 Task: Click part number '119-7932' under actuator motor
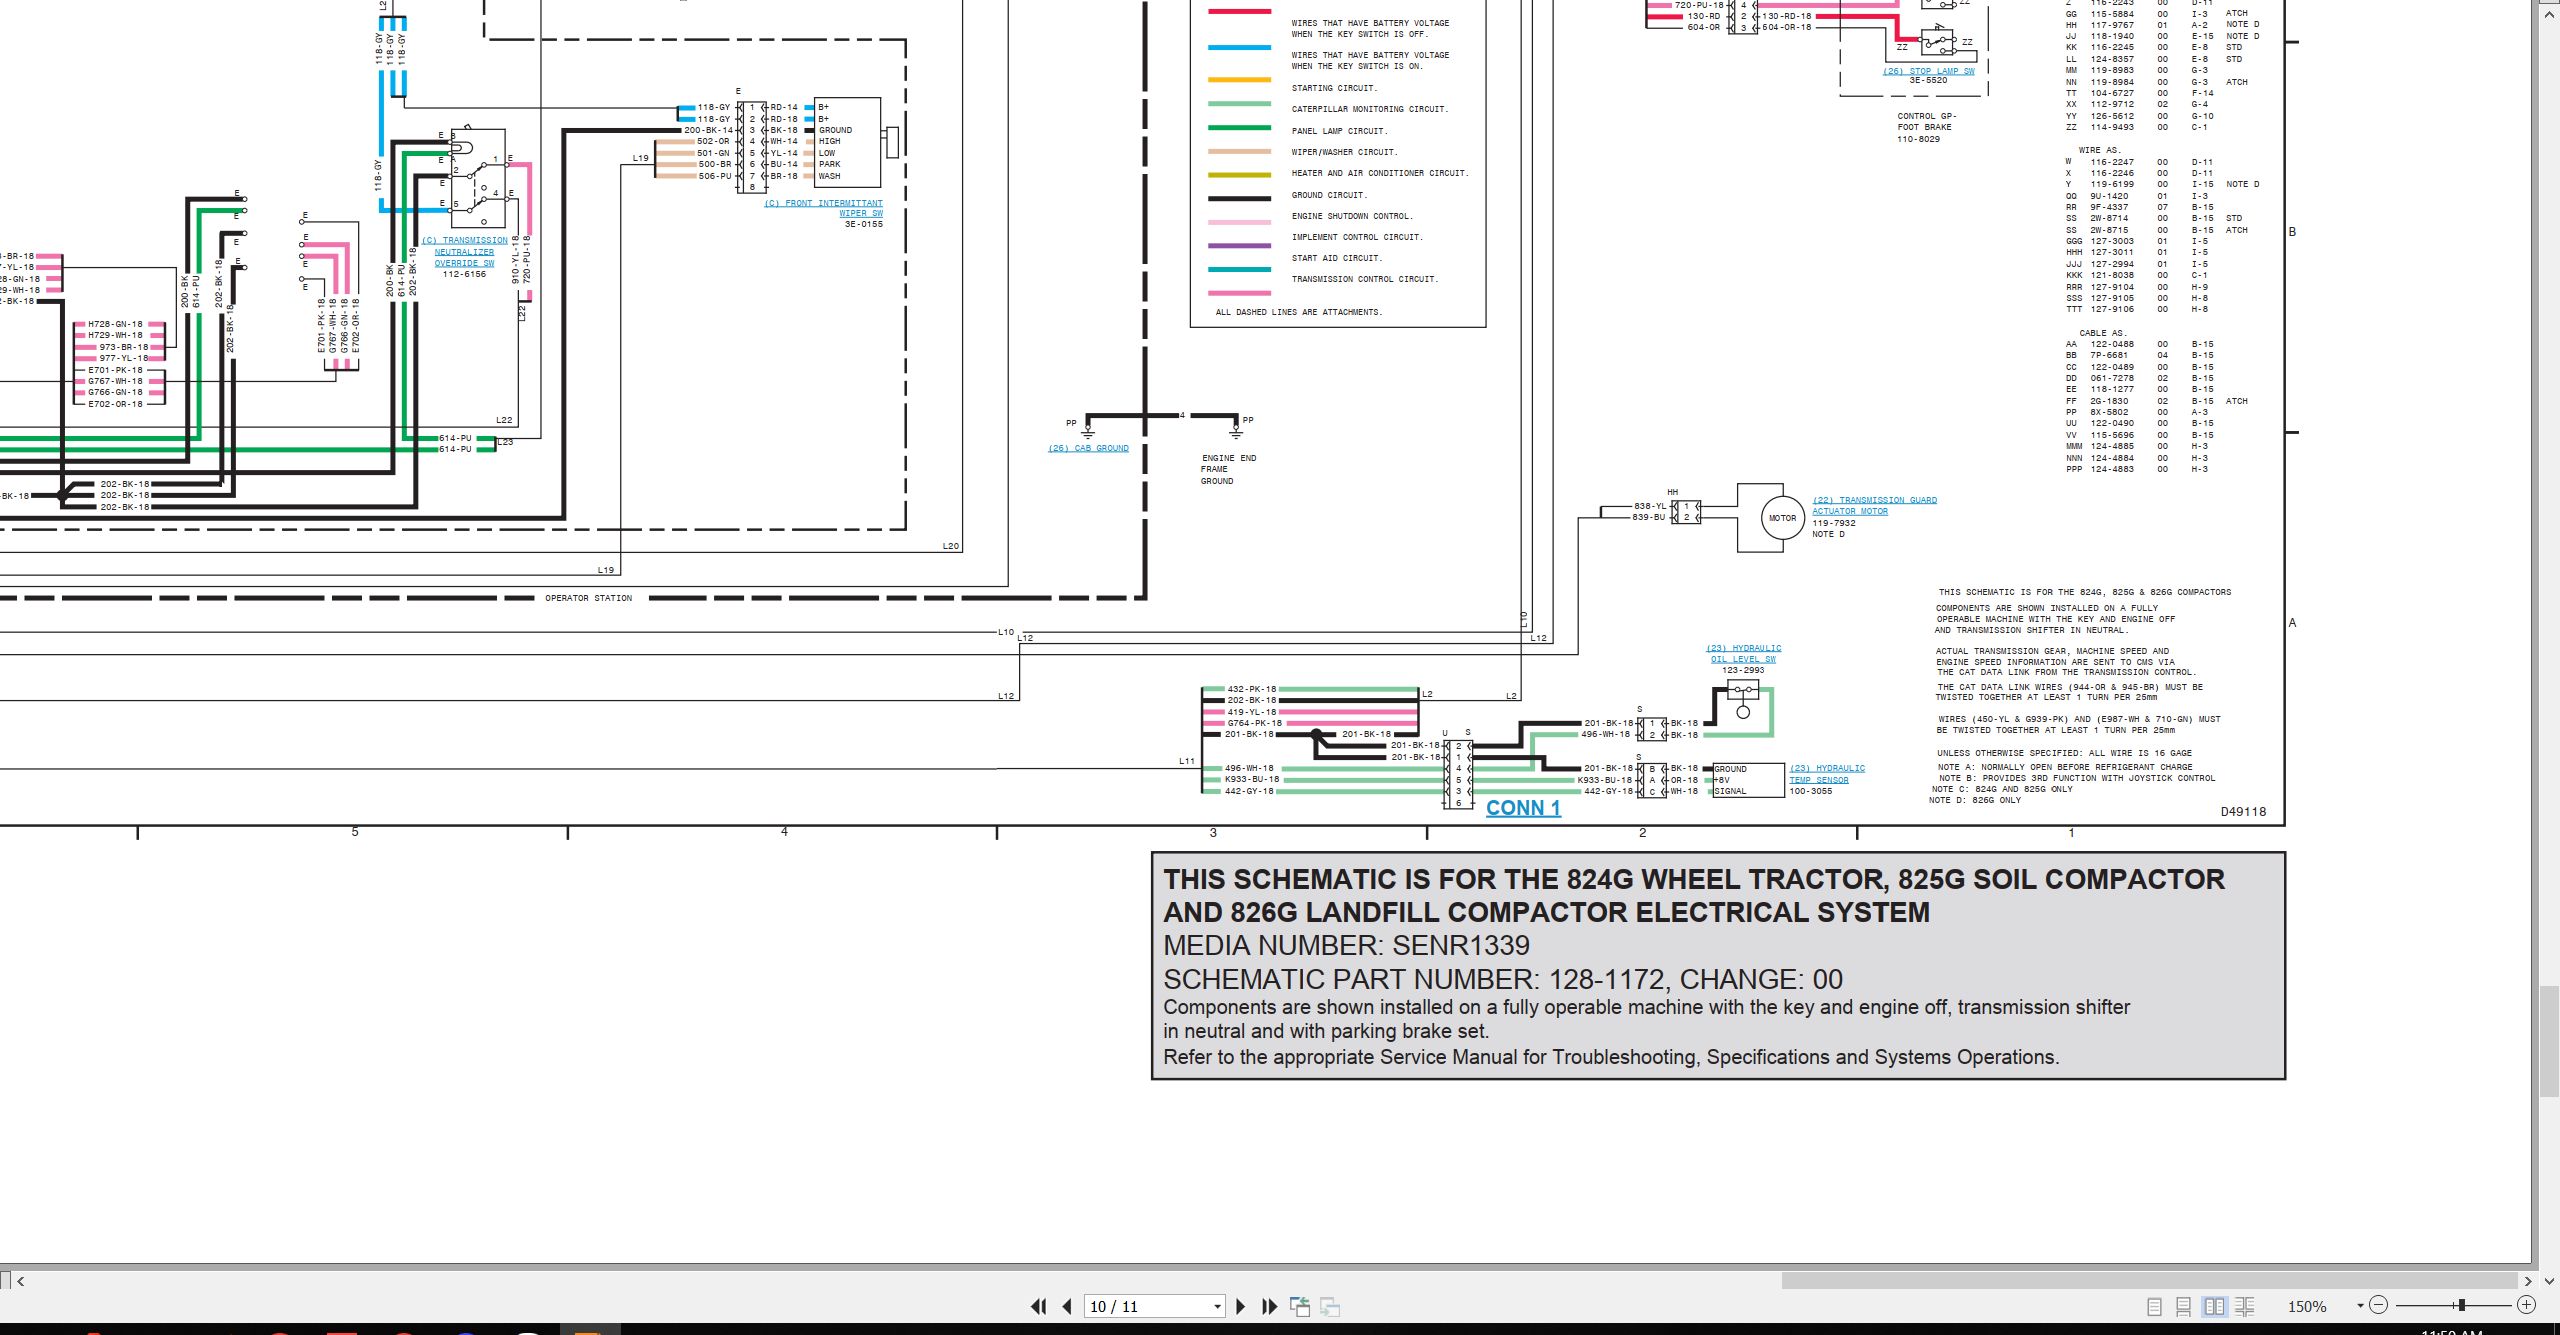(1834, 523)
